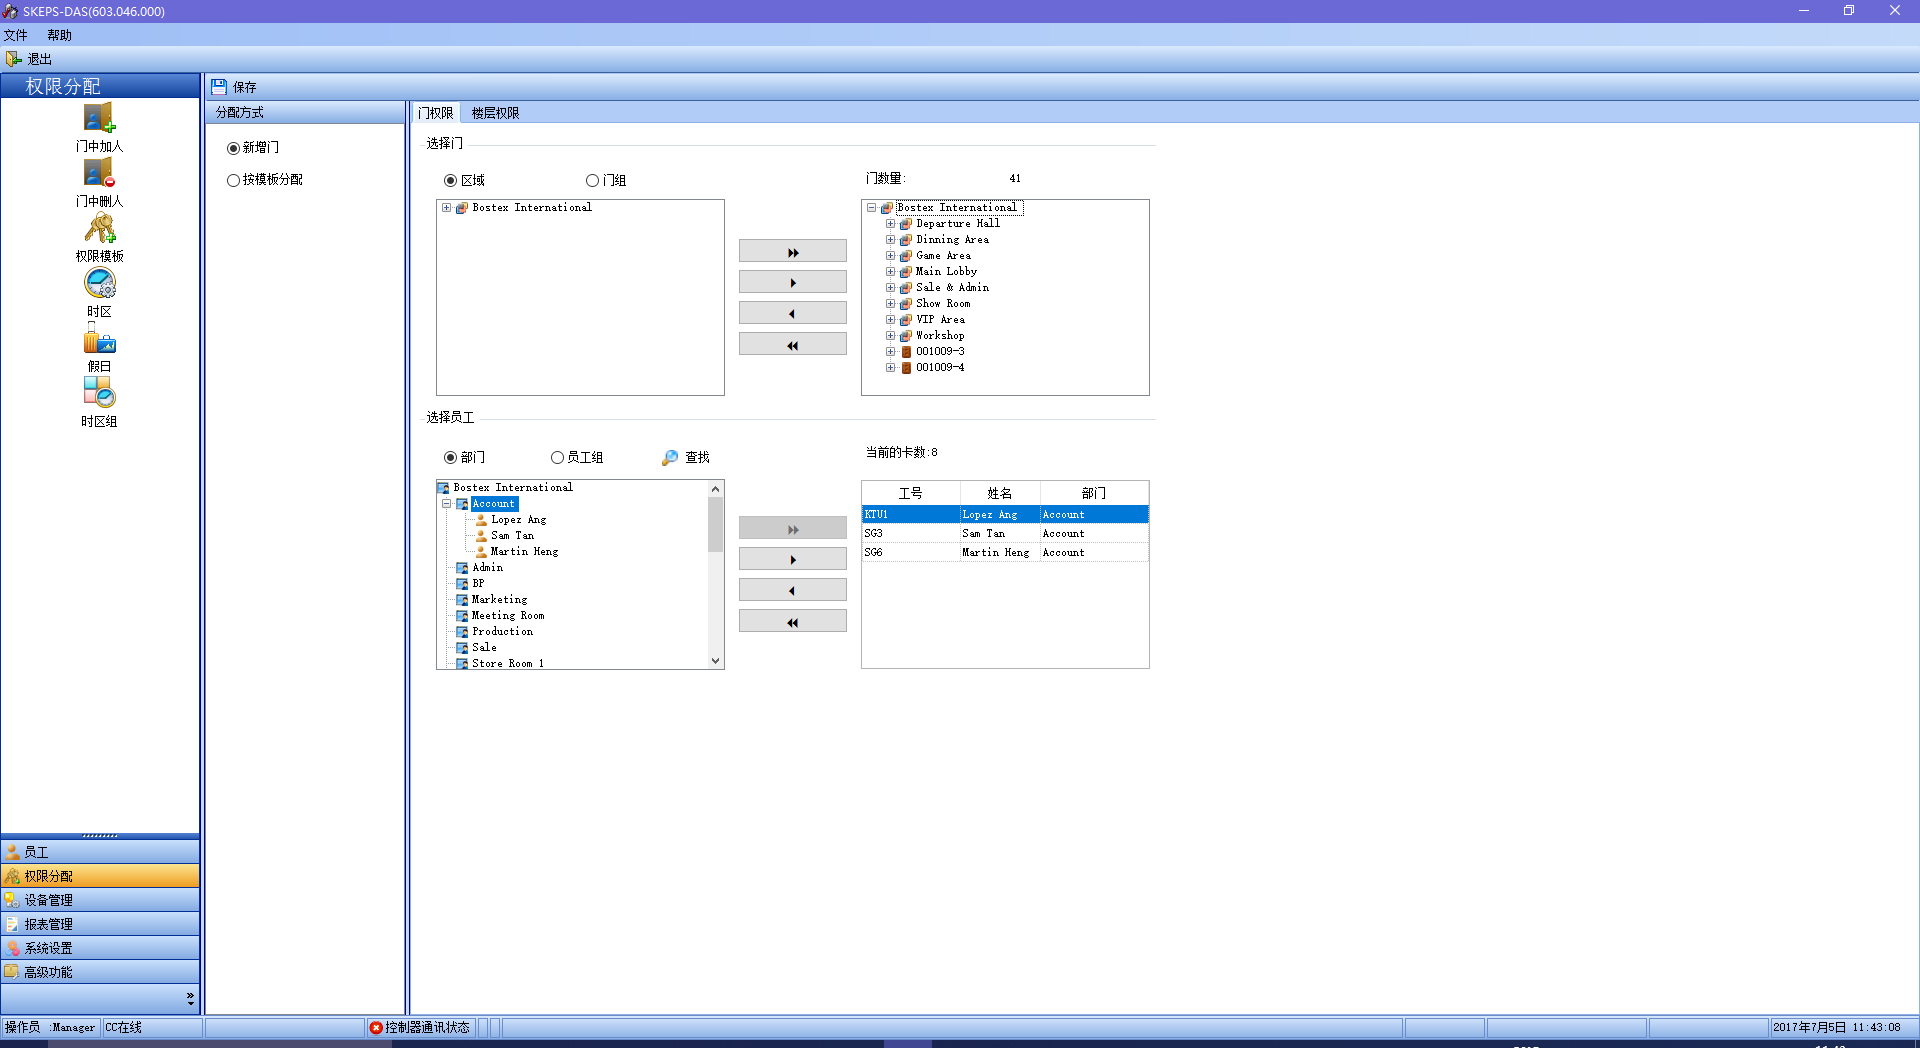Viewport: 1920px width, 1048px height.
Task: Select the 员工组 radio button
Action: [557, 458]
